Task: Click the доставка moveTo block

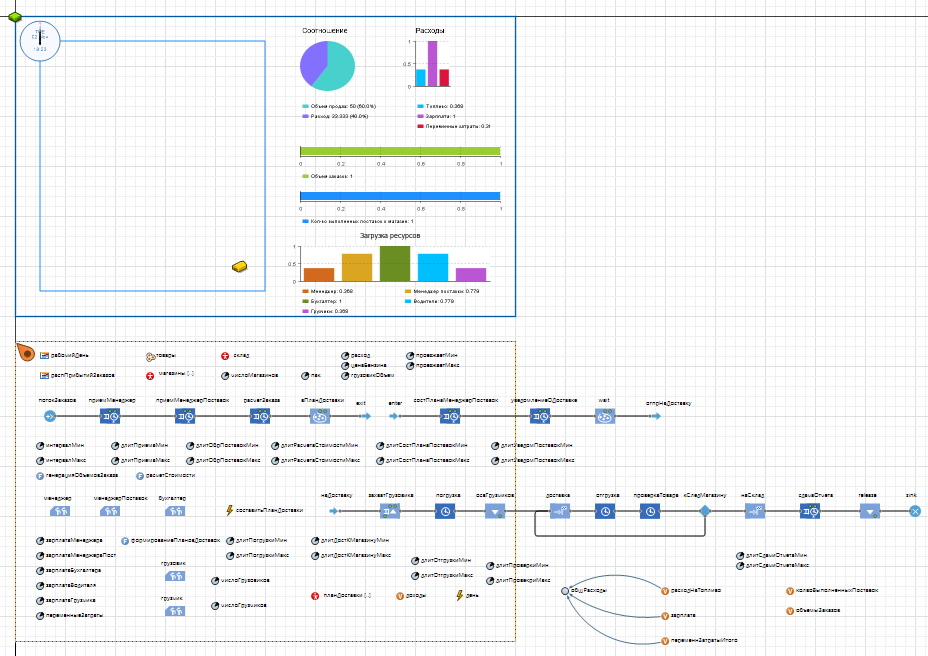Action: tap(560, 511)
